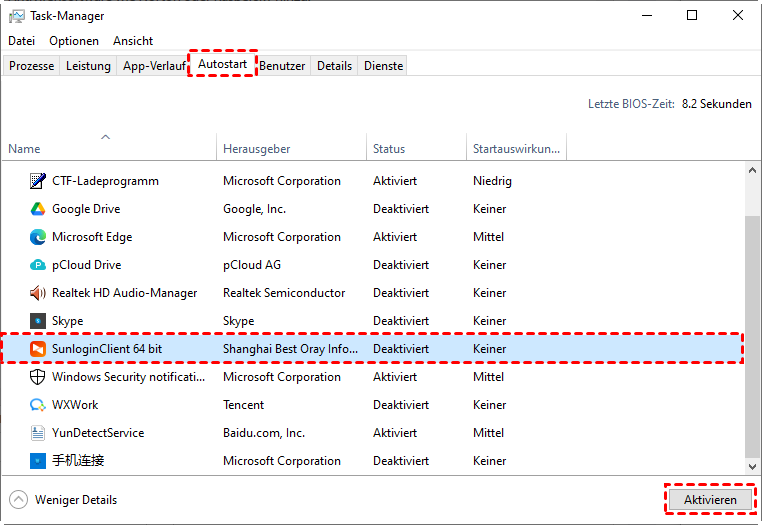Sort by Startauswirkungen column header
Viewport: 762px width, 525px height.
[516, 149]
